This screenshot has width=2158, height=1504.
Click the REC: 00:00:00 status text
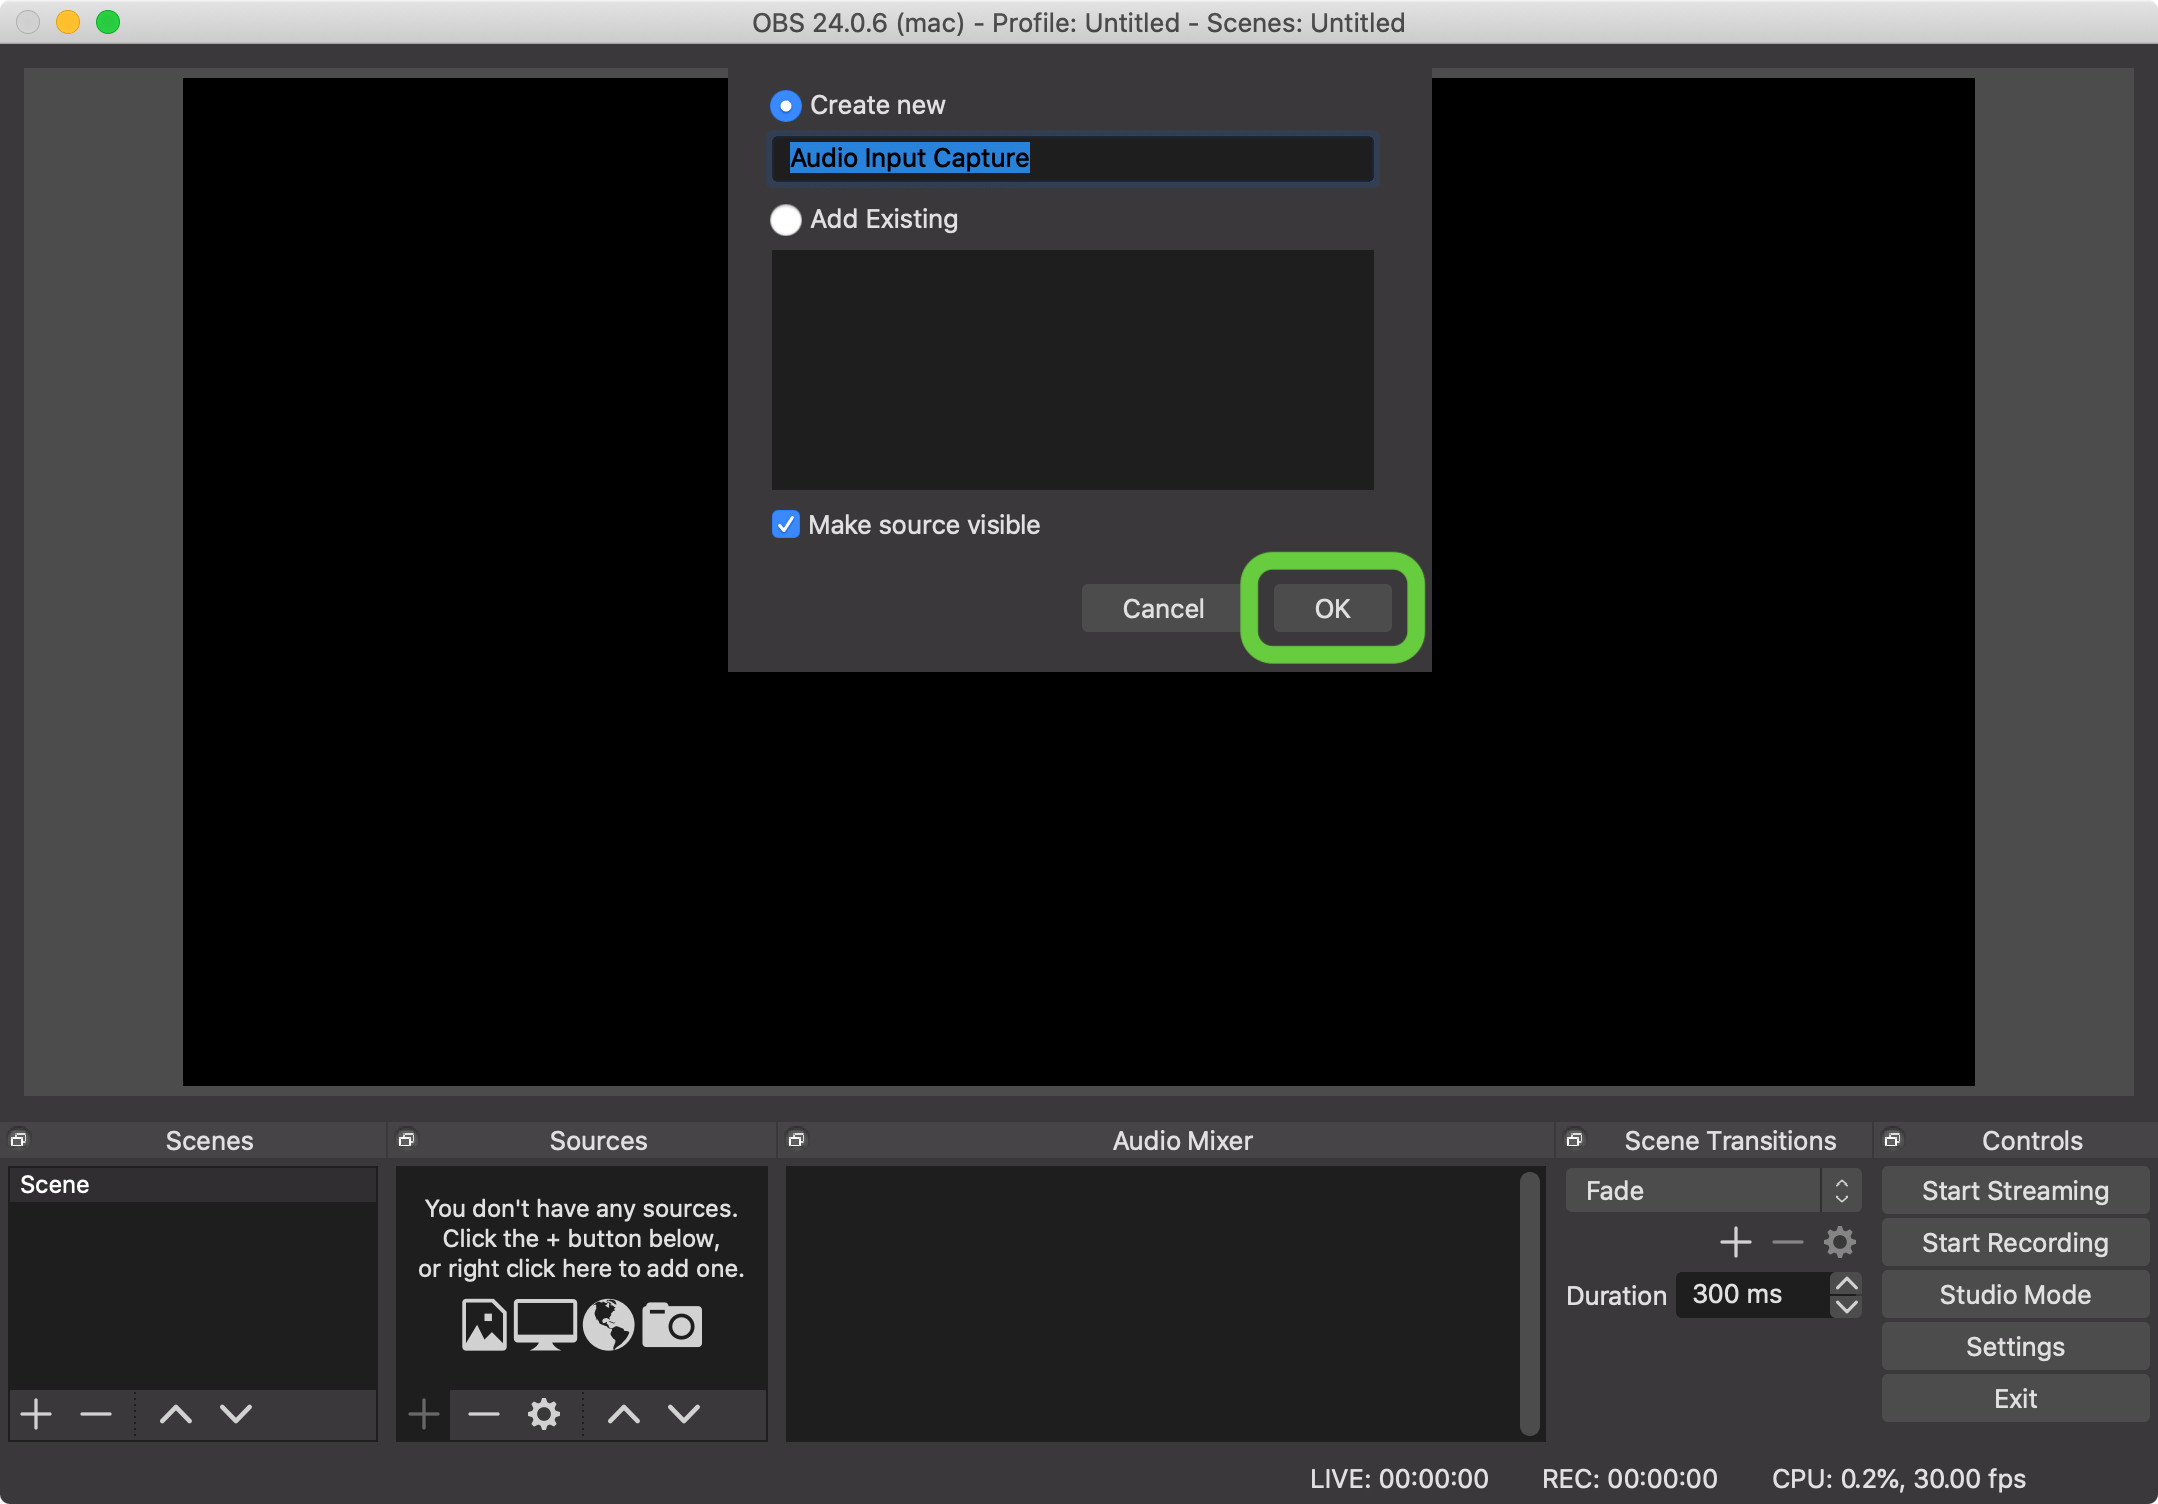[1629, 1478]
